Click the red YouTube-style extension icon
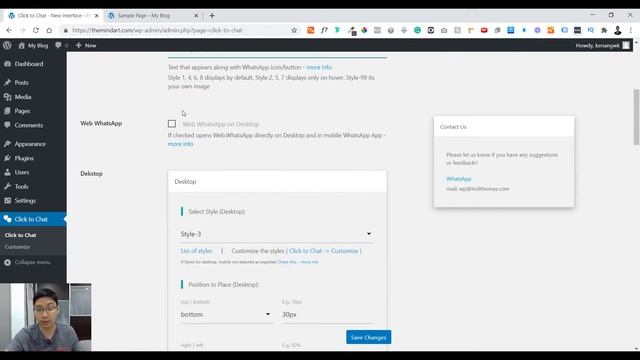 click(484, 30)
